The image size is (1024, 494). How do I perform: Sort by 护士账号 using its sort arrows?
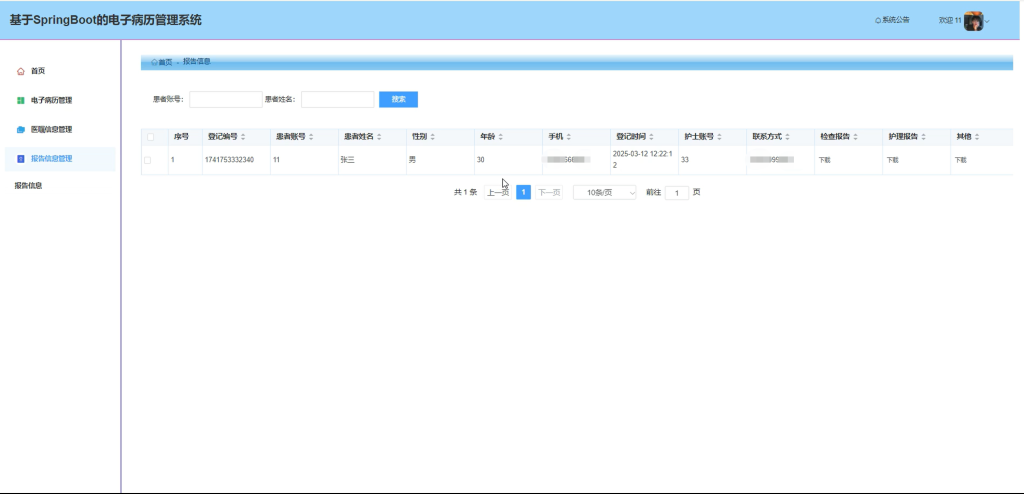click(719, 137)
